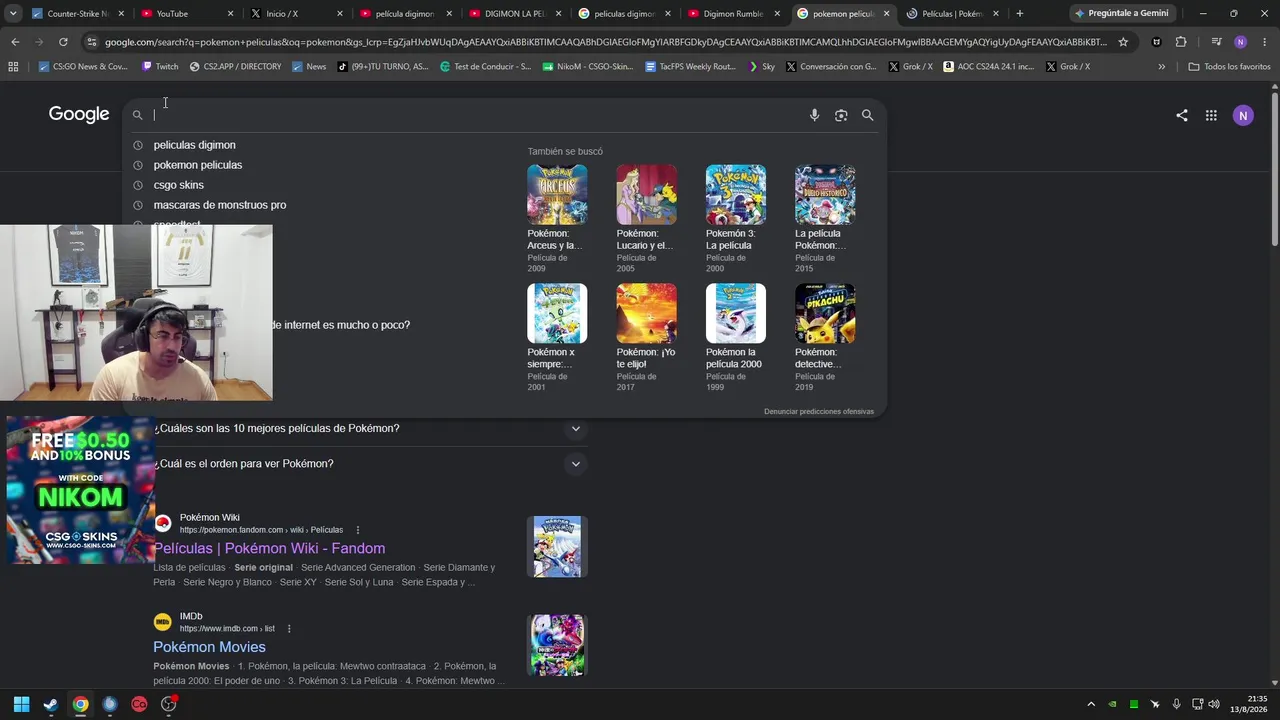
Task: Go back to the previous page
Action: (x=15, y=42)
